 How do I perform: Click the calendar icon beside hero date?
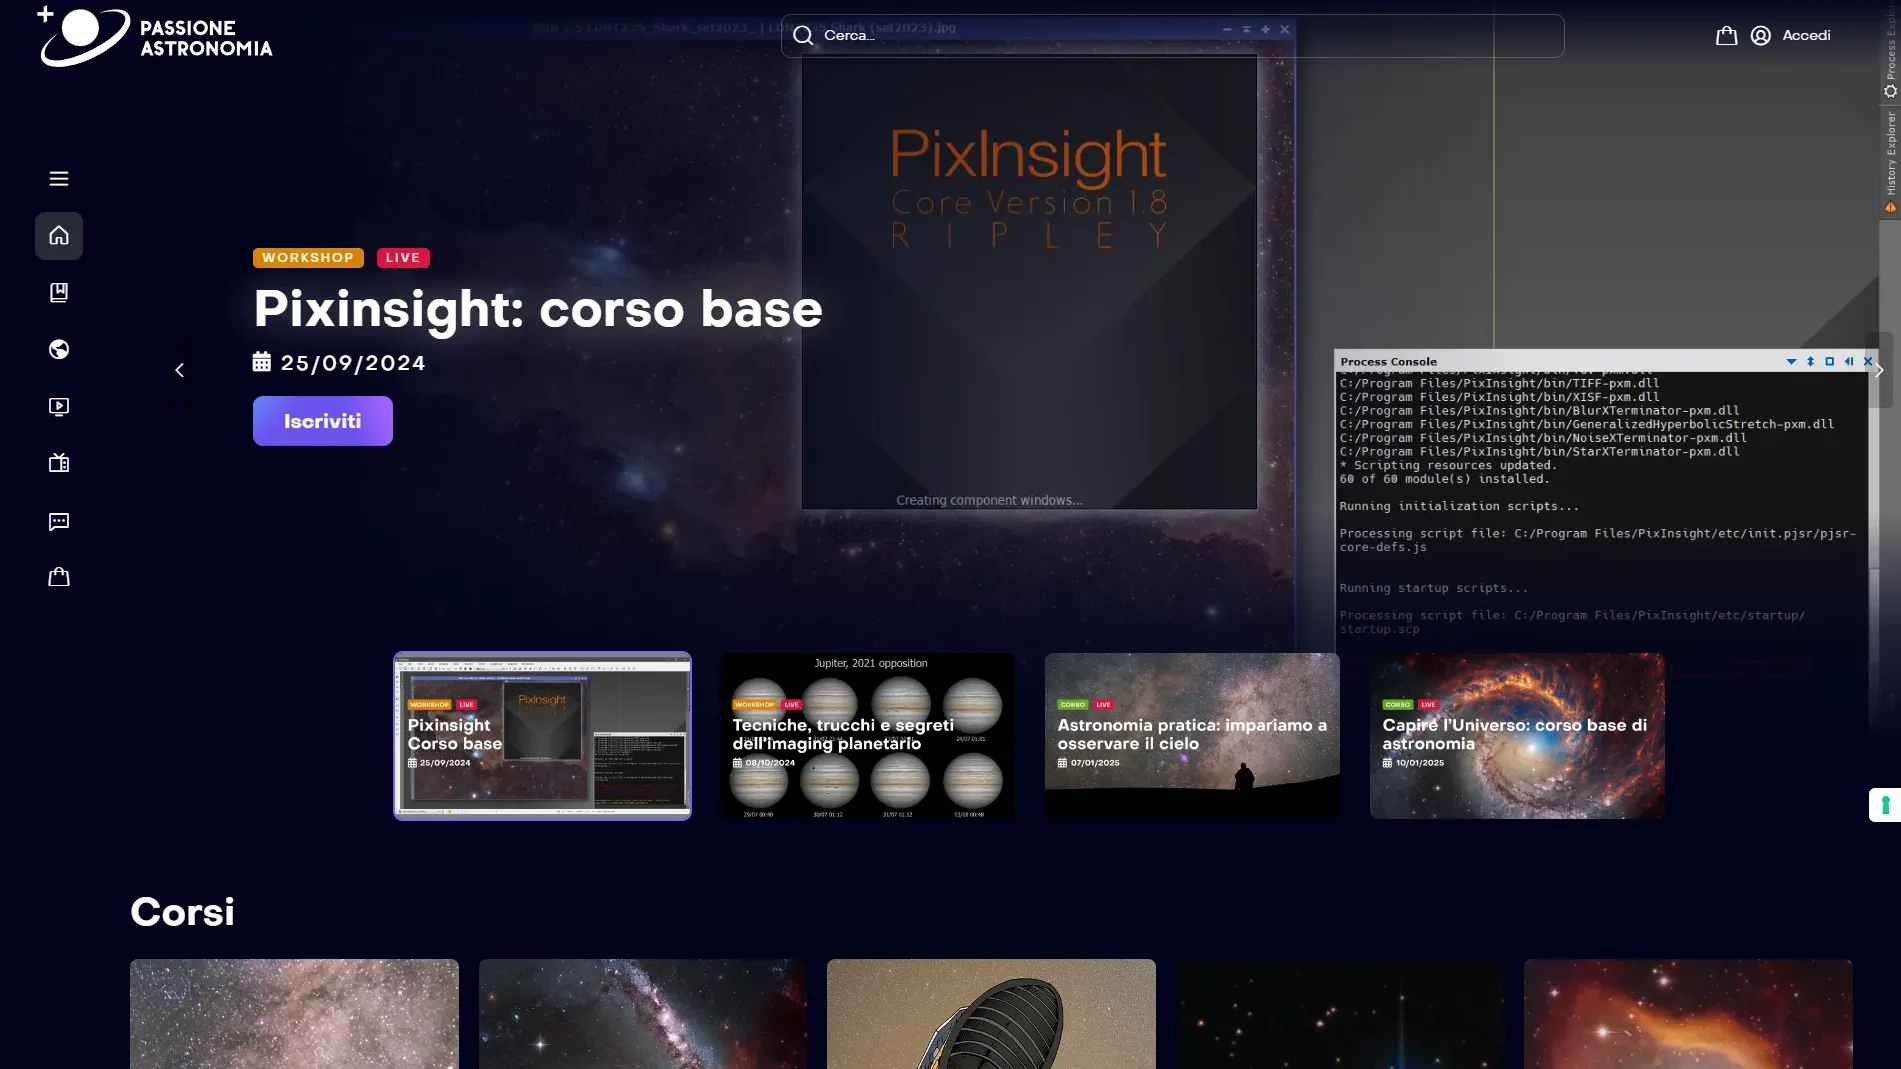pyautogui.click(x=262, y=362)
